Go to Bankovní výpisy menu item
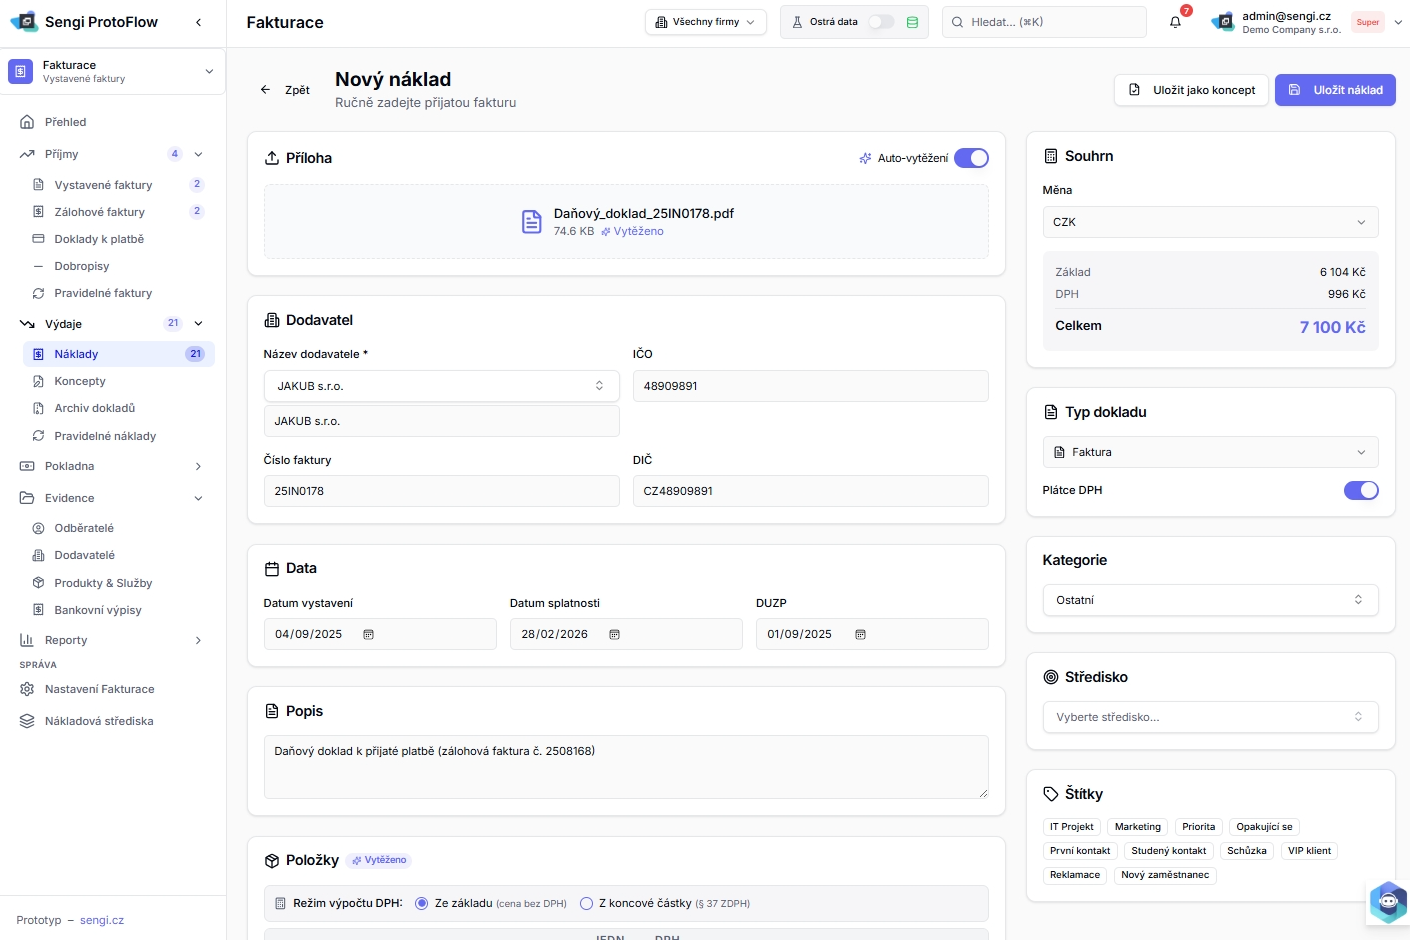Image resolution: width=1410 pixels, height=940 pixels. click(x=98, y=610)
